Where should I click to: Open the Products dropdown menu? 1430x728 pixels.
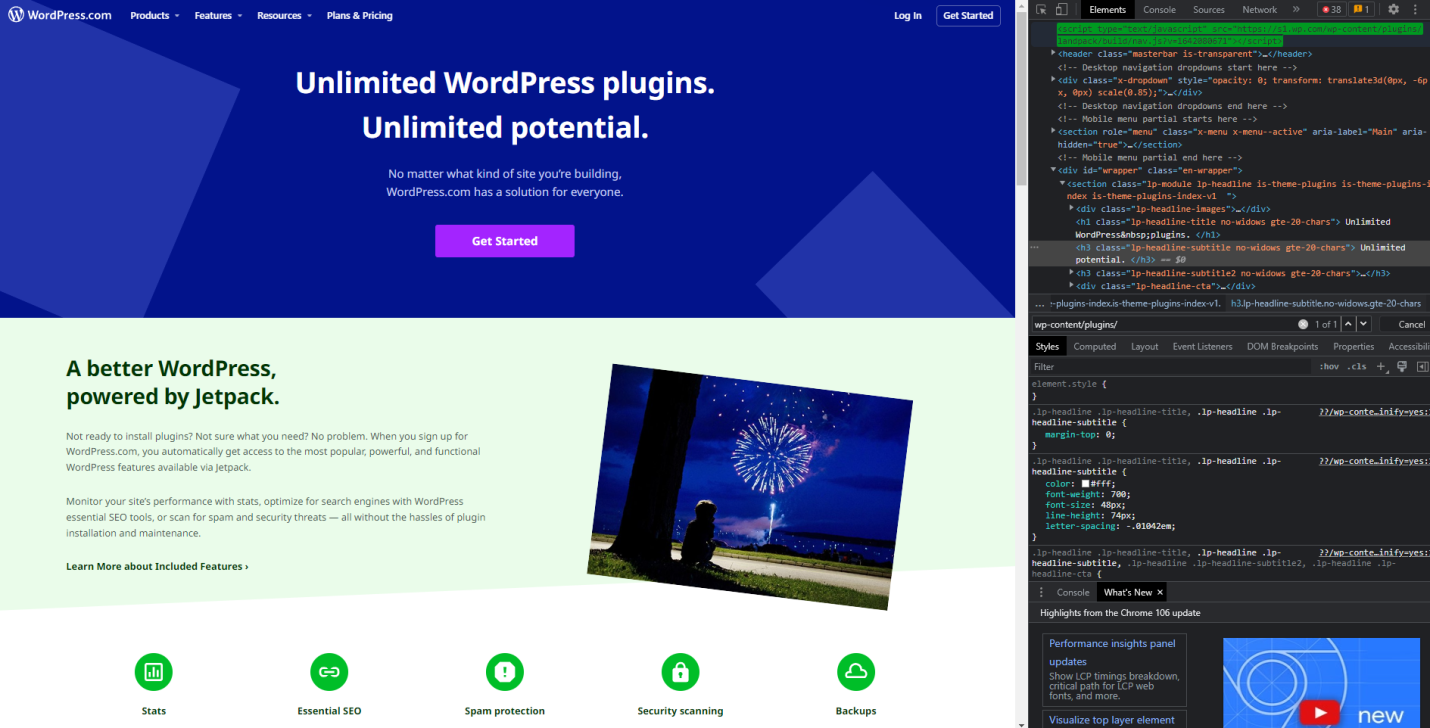tap(155, 15)
